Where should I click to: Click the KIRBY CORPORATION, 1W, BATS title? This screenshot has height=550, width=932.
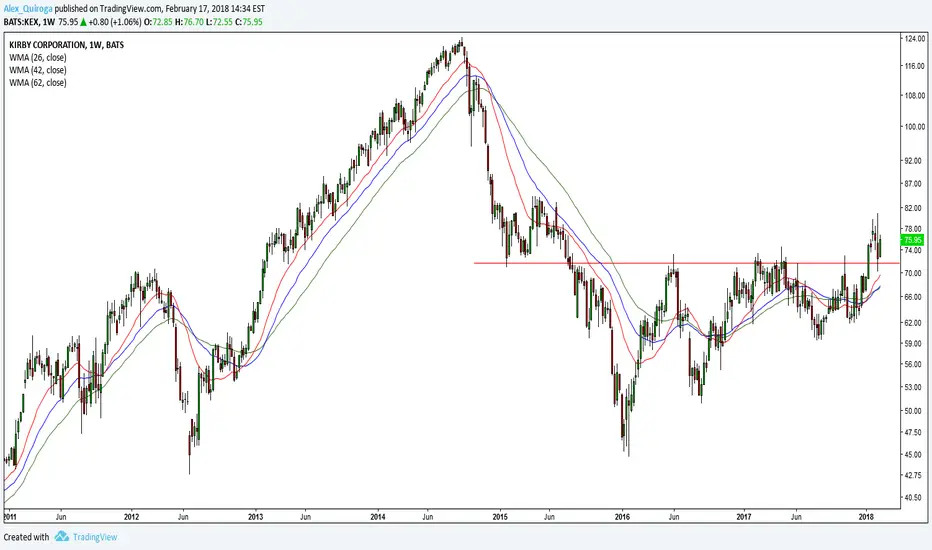point(67,45)
